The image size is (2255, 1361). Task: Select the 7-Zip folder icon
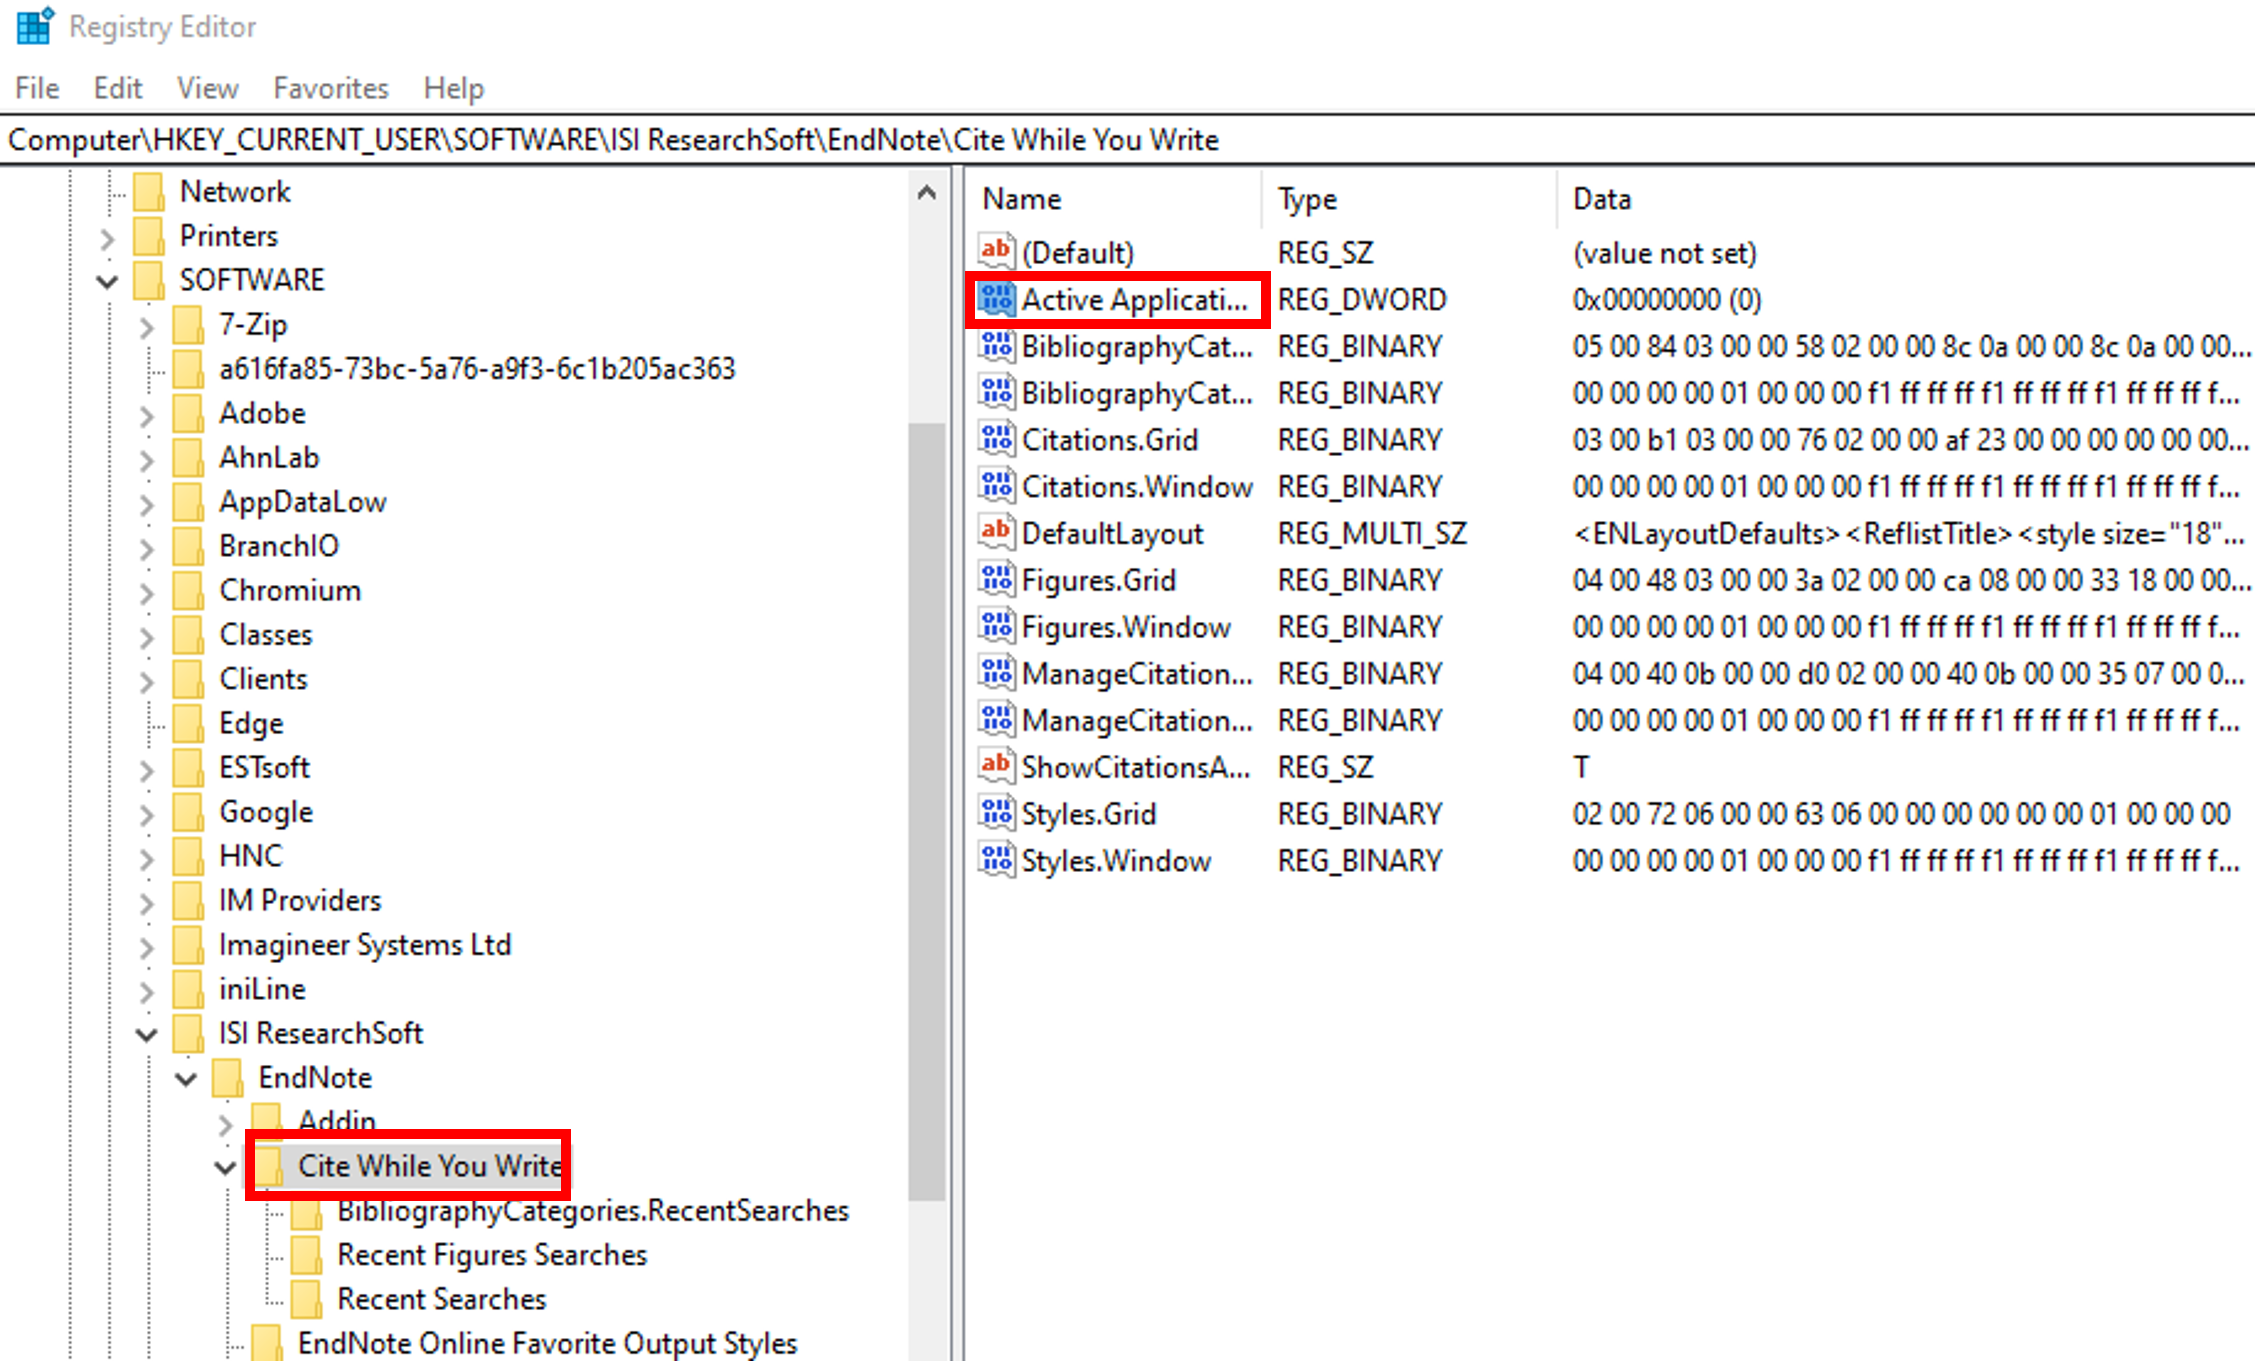(x=188, y=324)
